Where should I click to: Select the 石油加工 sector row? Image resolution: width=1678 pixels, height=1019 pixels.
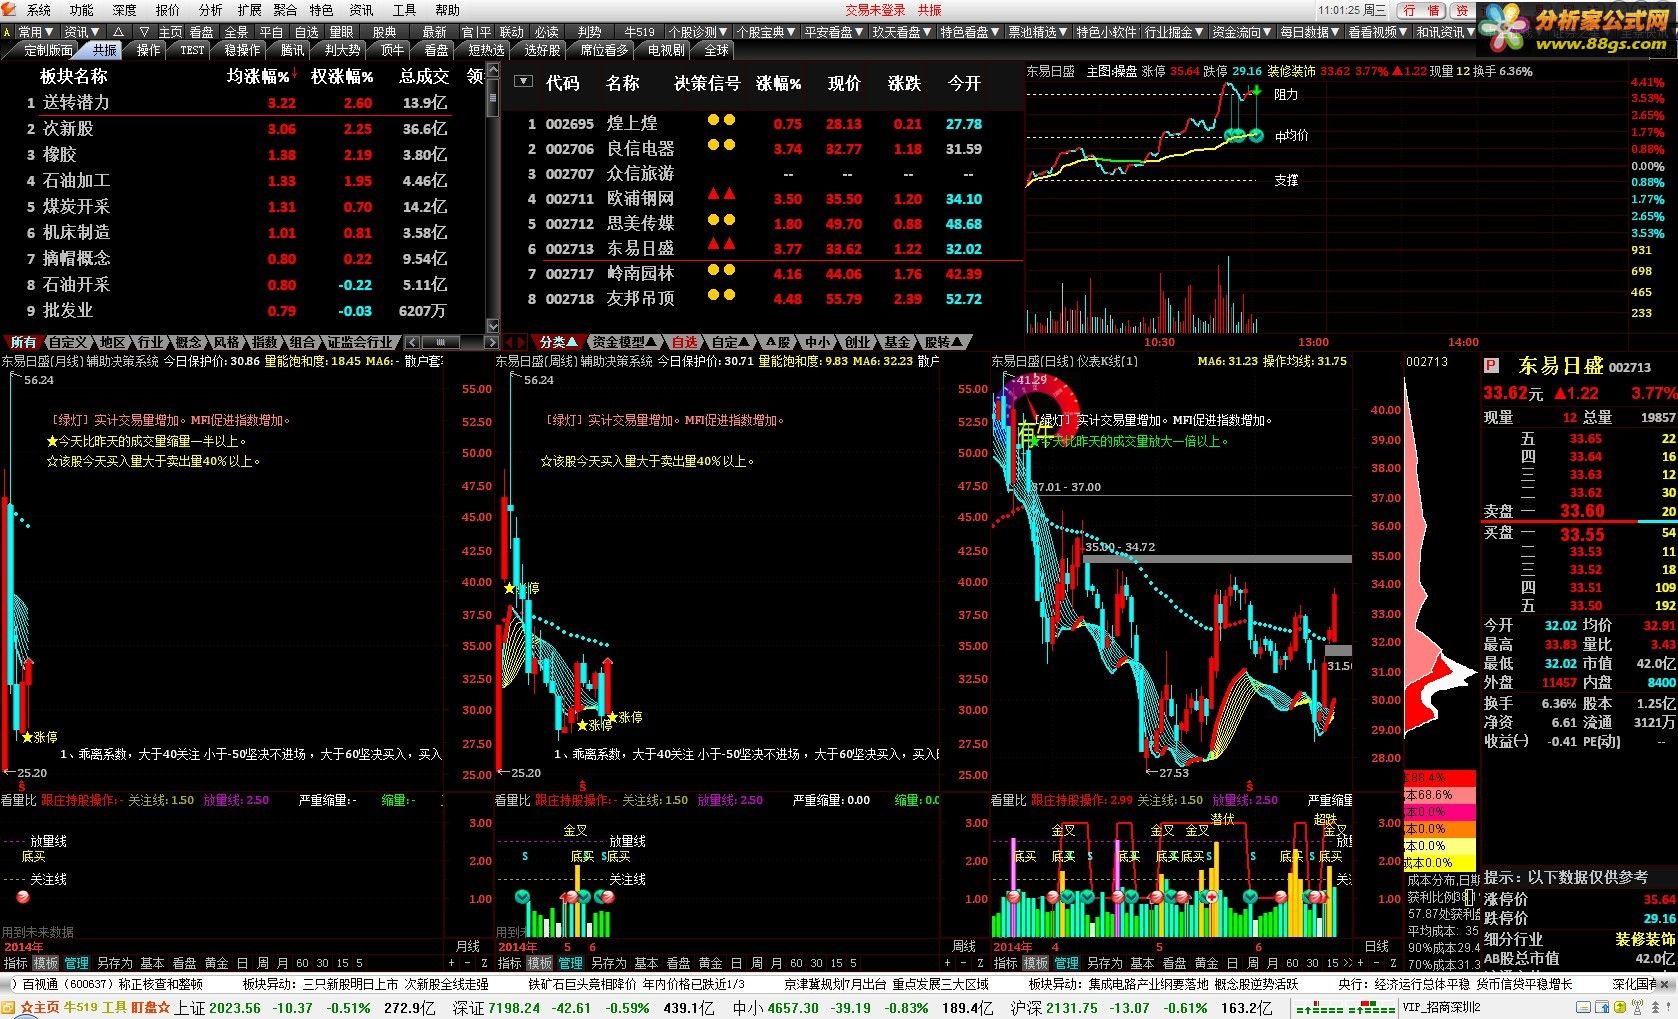pos(243,181)
